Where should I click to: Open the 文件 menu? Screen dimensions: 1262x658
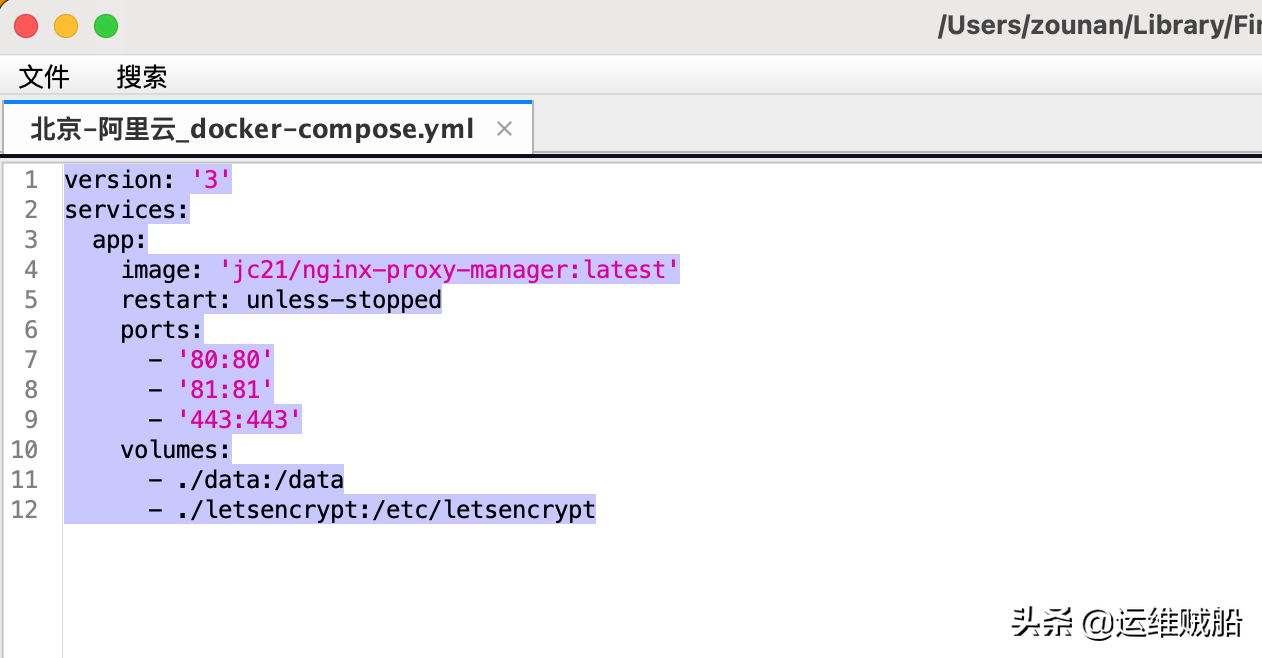click(x=44, y=76)
